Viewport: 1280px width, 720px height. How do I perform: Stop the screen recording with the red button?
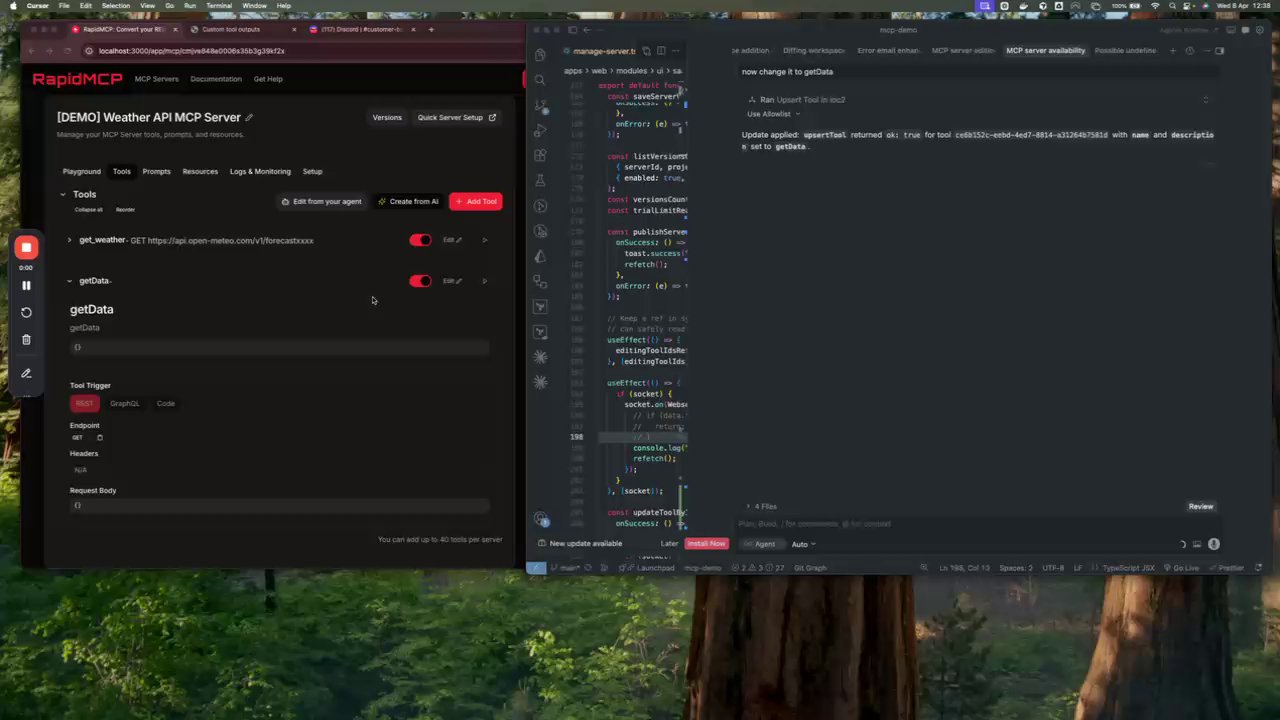27,247
